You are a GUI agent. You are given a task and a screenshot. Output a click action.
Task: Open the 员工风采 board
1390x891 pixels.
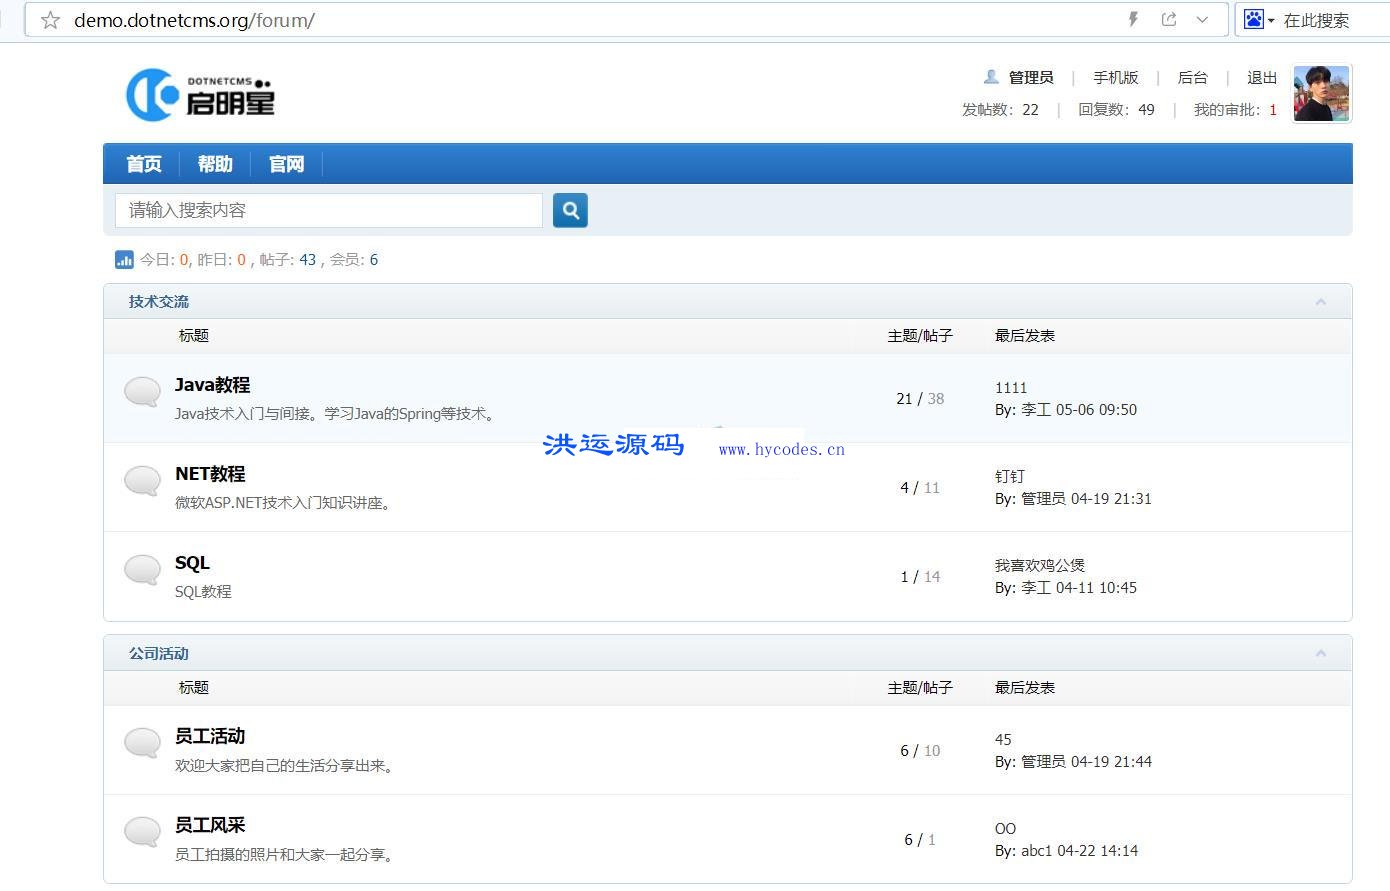click(210, 825)
